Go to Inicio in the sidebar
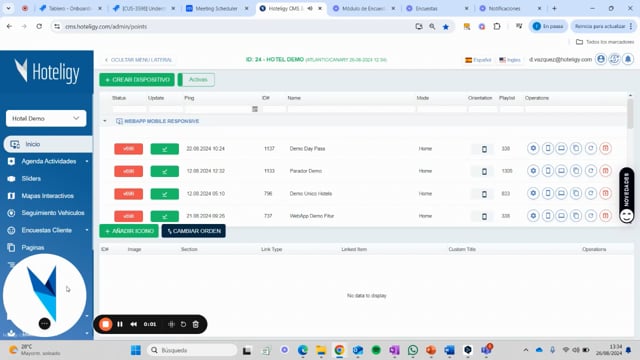 click(48, 144)
